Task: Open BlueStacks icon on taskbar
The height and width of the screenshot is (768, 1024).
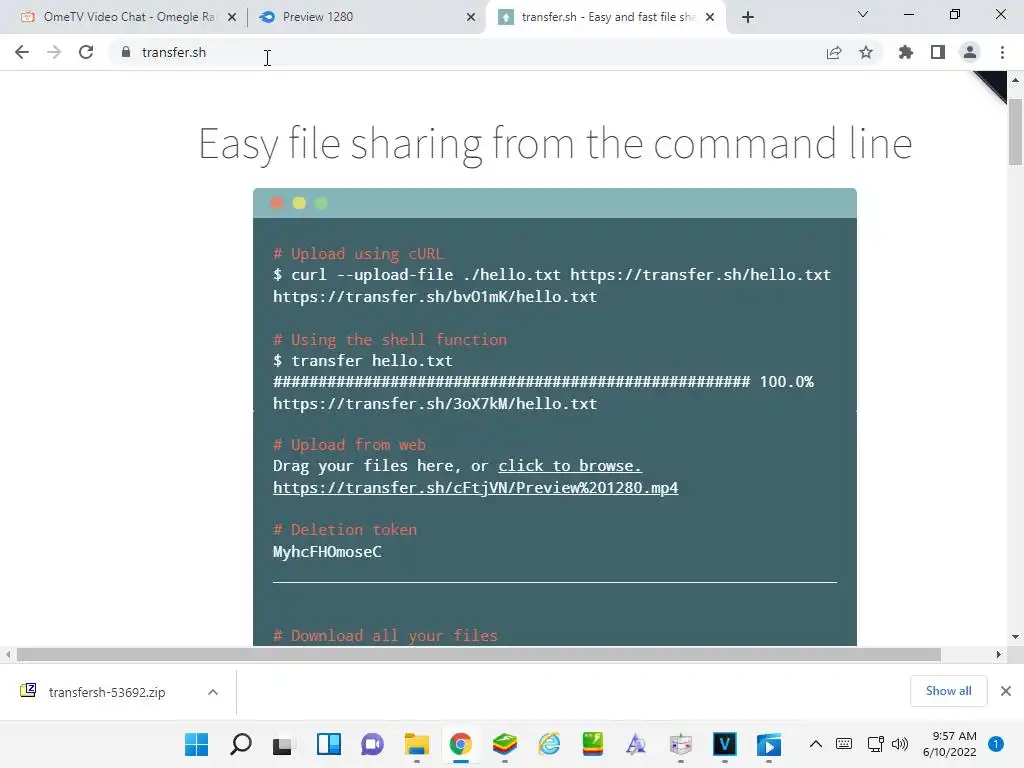Action: click(505, 744)
